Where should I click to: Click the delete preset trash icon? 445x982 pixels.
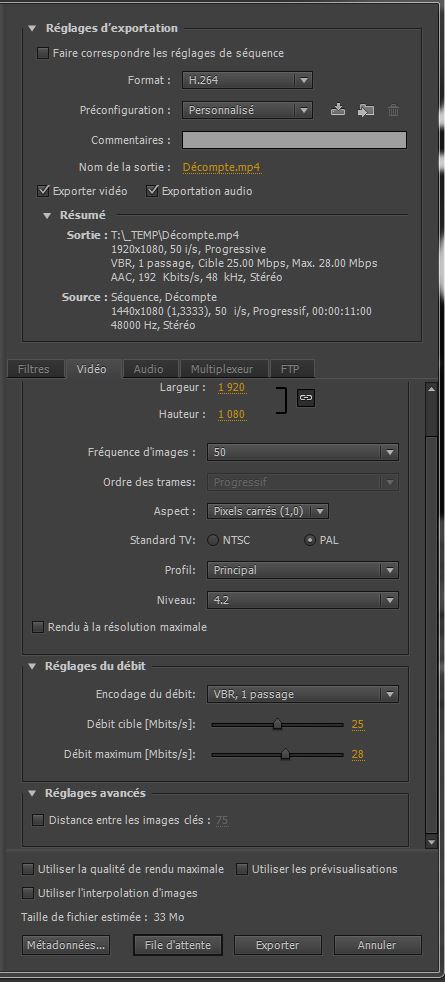[x=393, y=110]
